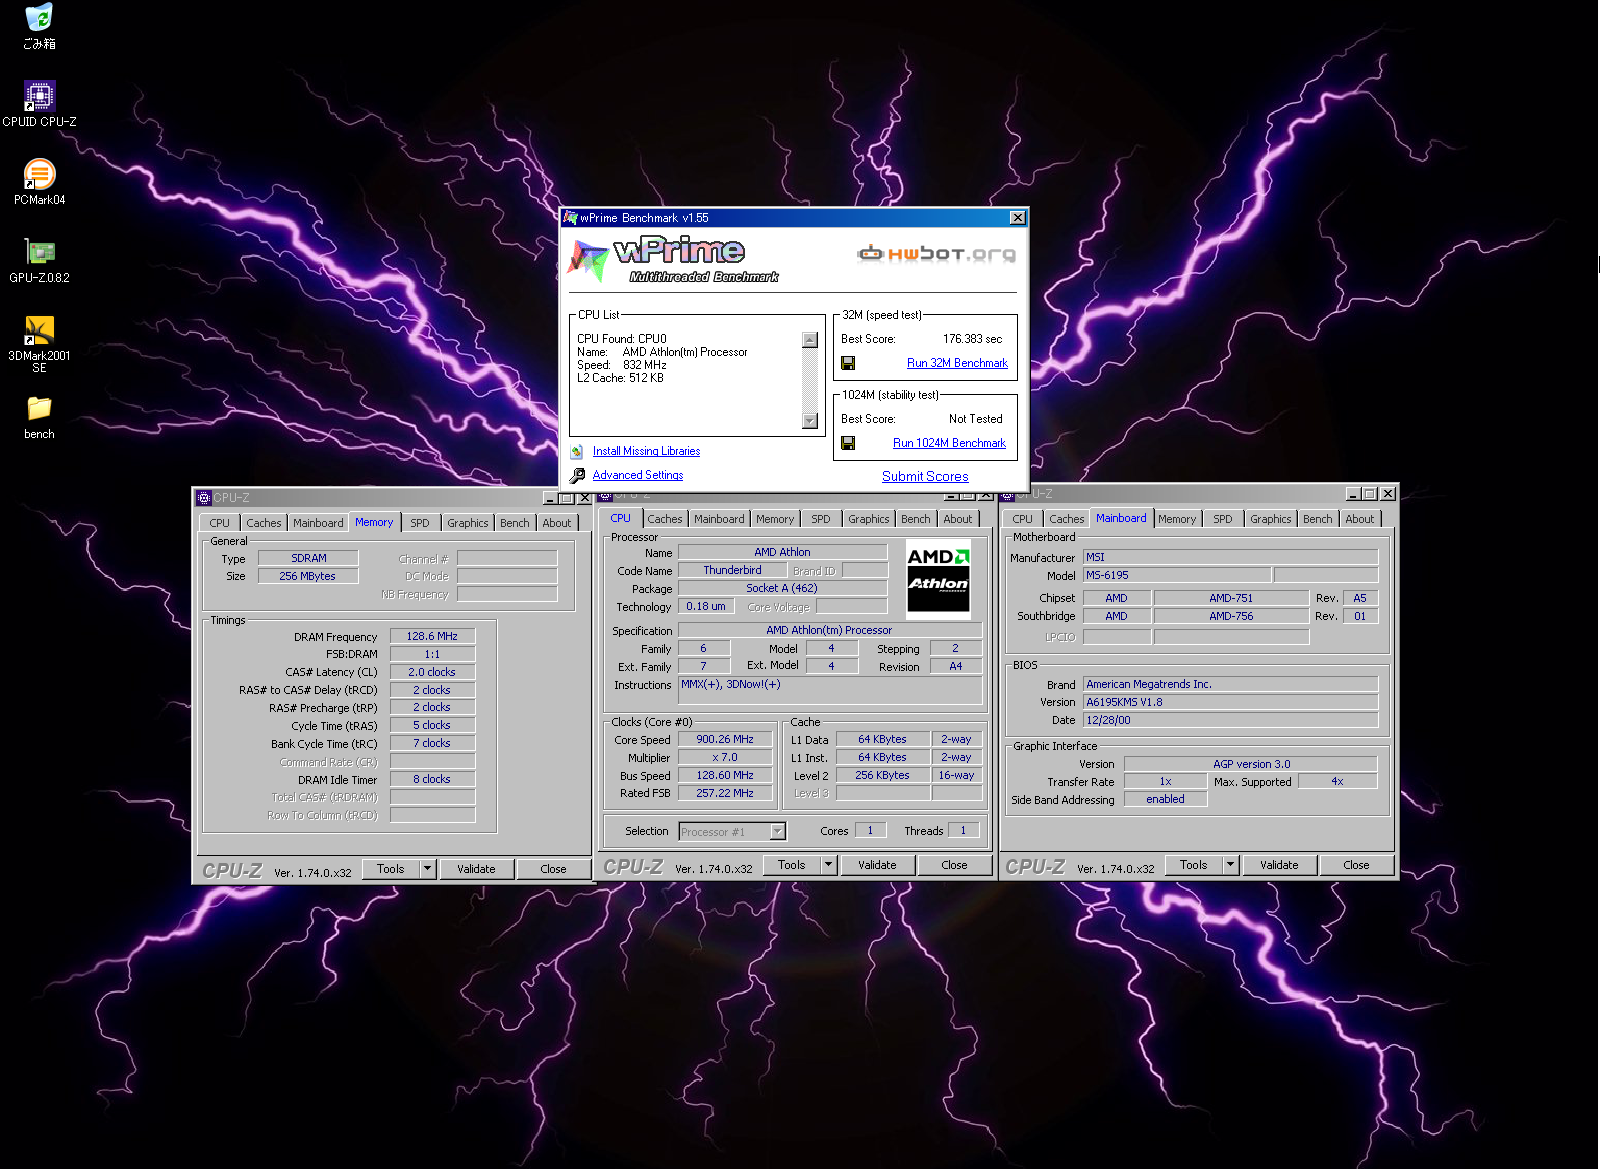Open Bench tab in right CPU-Z window
1600x1169 pixels.
coord(1318,519)
